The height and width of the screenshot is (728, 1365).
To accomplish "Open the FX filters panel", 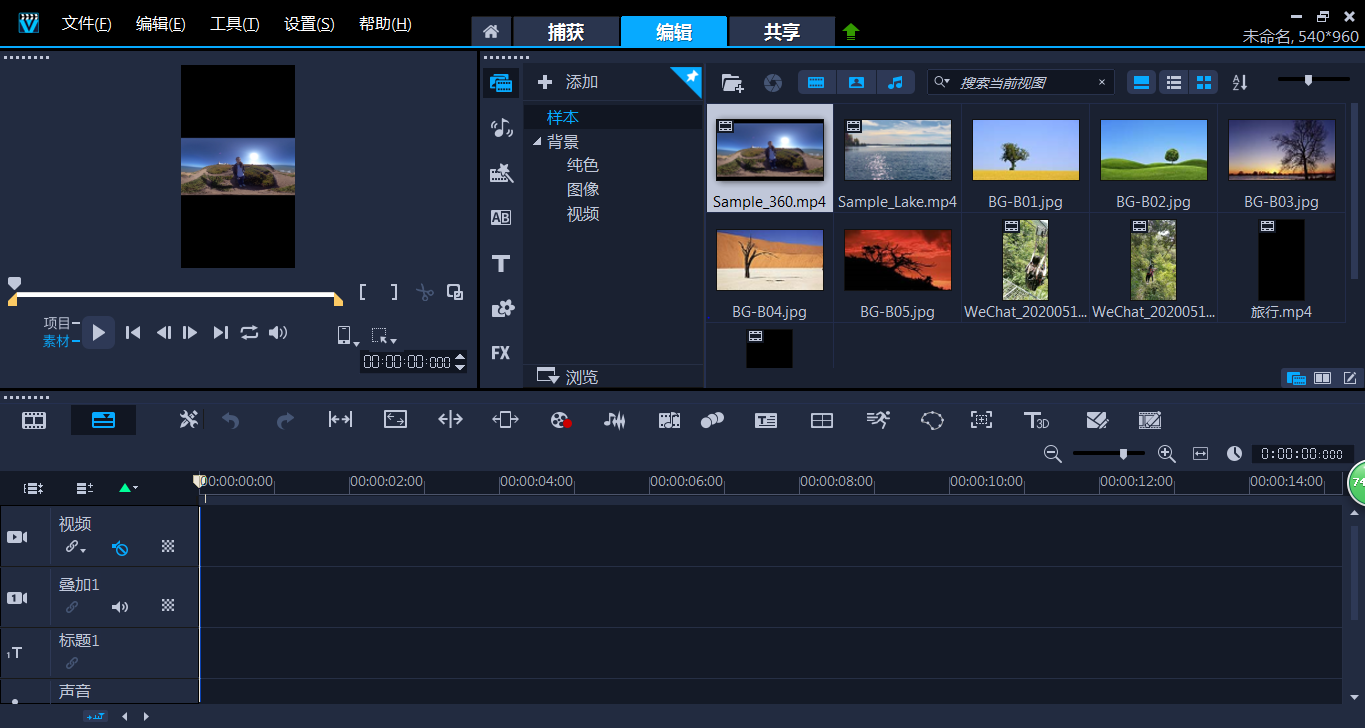I will coord(501,353).
